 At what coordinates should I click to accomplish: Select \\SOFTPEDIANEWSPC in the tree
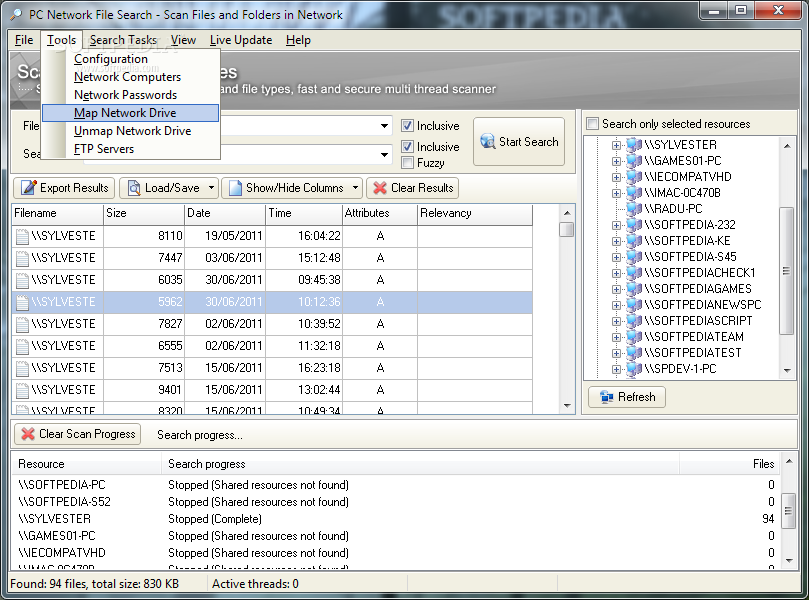point(702,305)
